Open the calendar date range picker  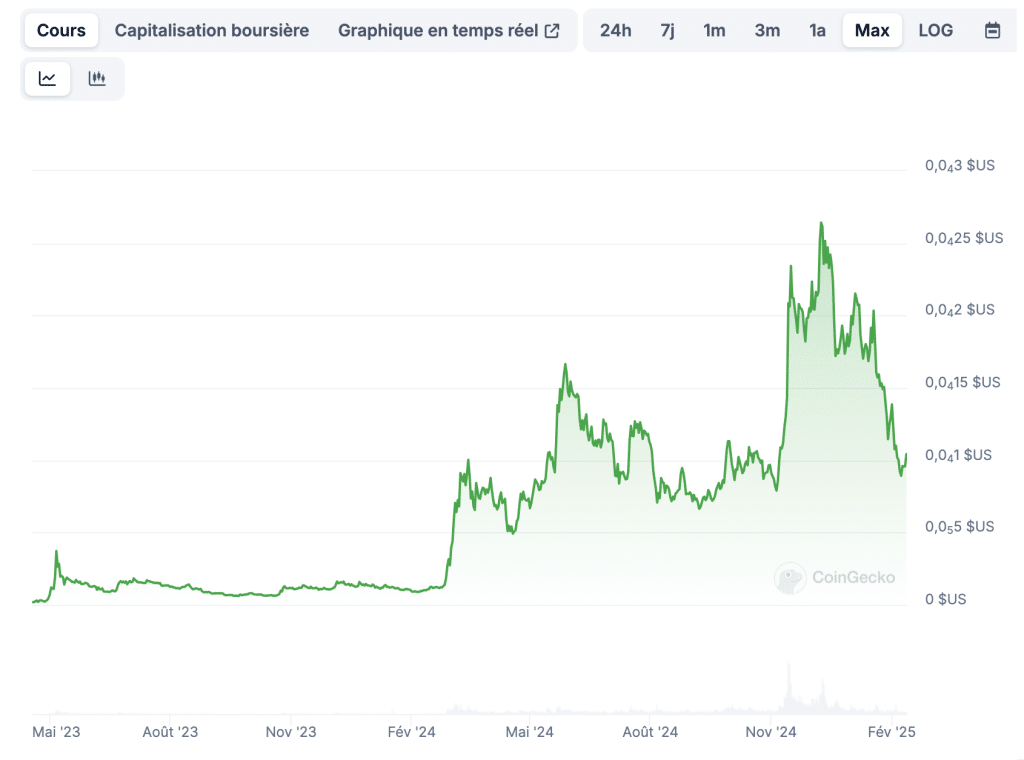point(992,31)
